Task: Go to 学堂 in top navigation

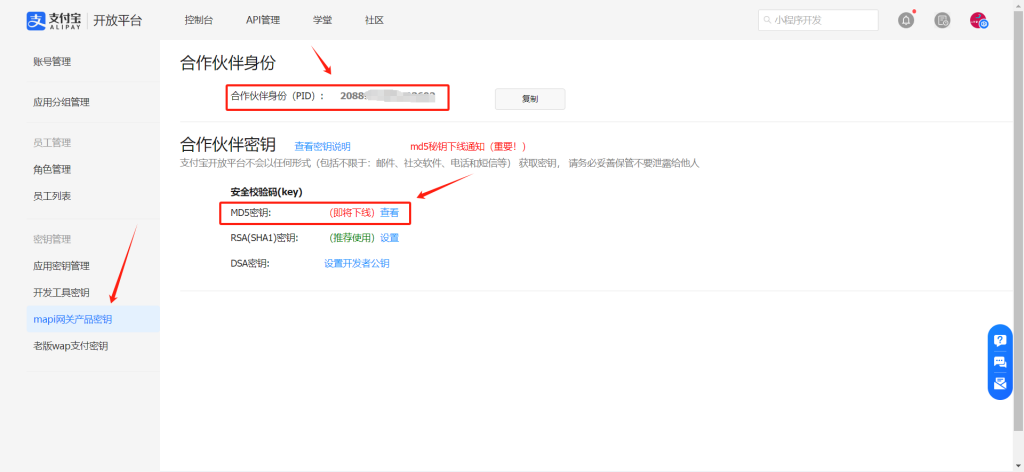Action: click(x=323, y=20)
